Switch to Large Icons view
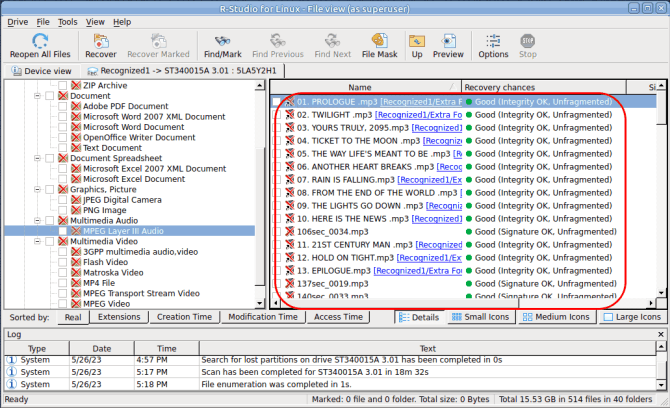The height and width of the screenshot is (408, 670). tap(633, 317)
